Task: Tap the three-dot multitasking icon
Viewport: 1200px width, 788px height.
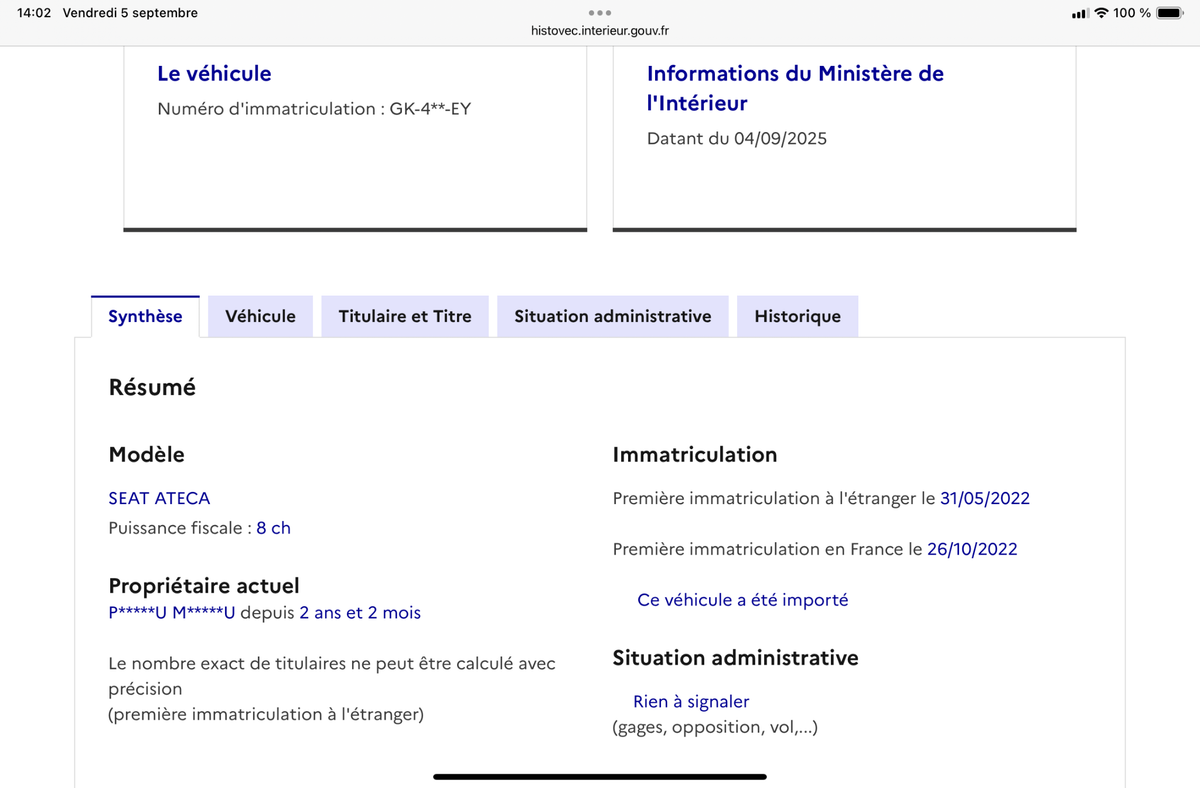Action: (x=600, y=13)
